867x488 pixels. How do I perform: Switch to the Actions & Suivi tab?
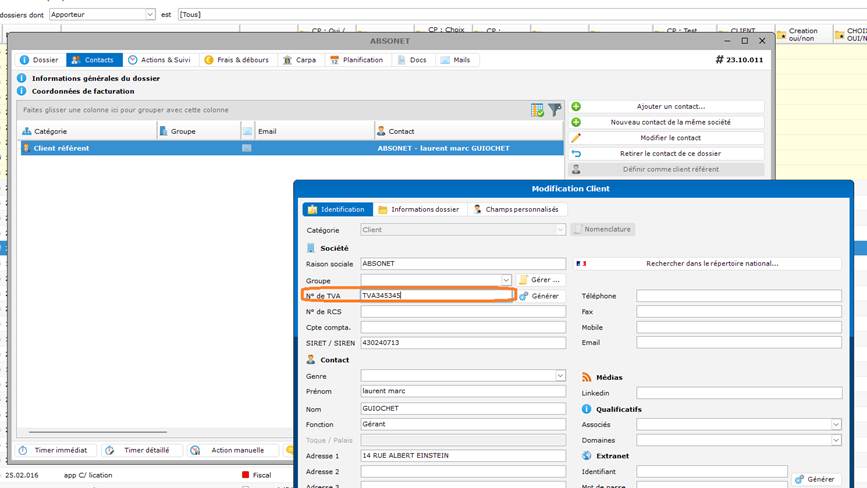point(159,60)
